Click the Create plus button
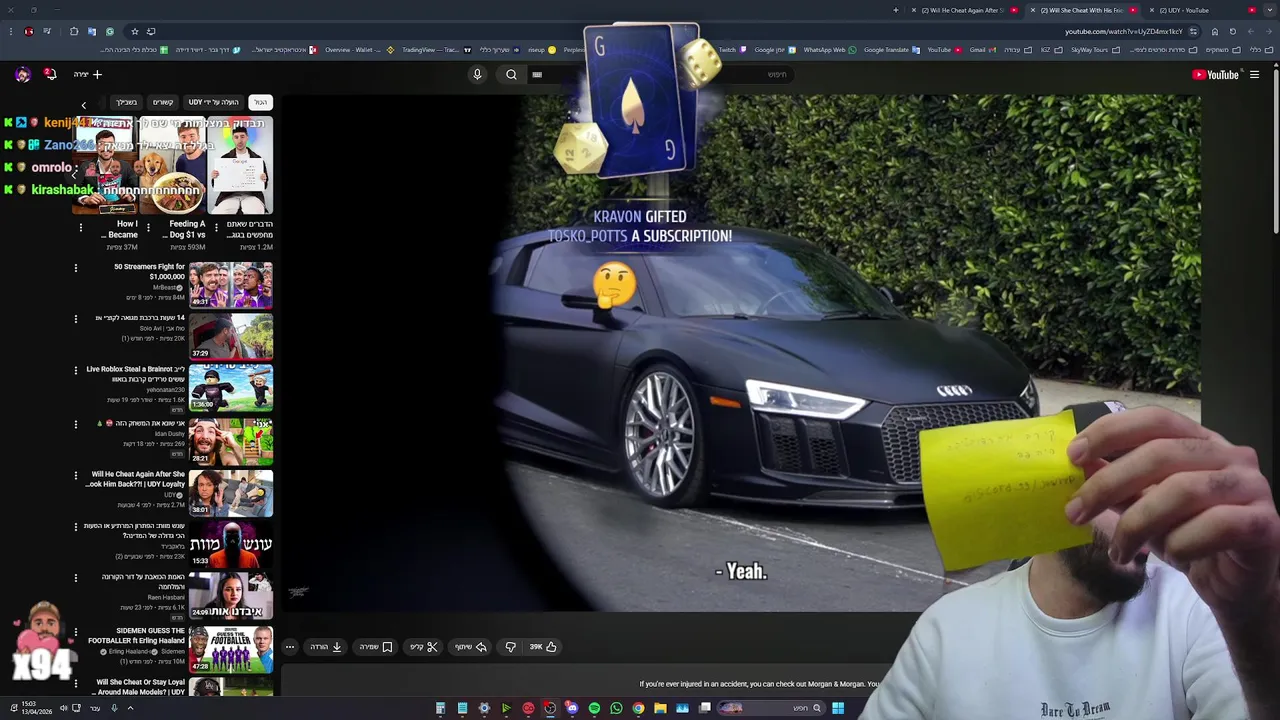Viewport: 1280px width, 720px height. point(88,74)
